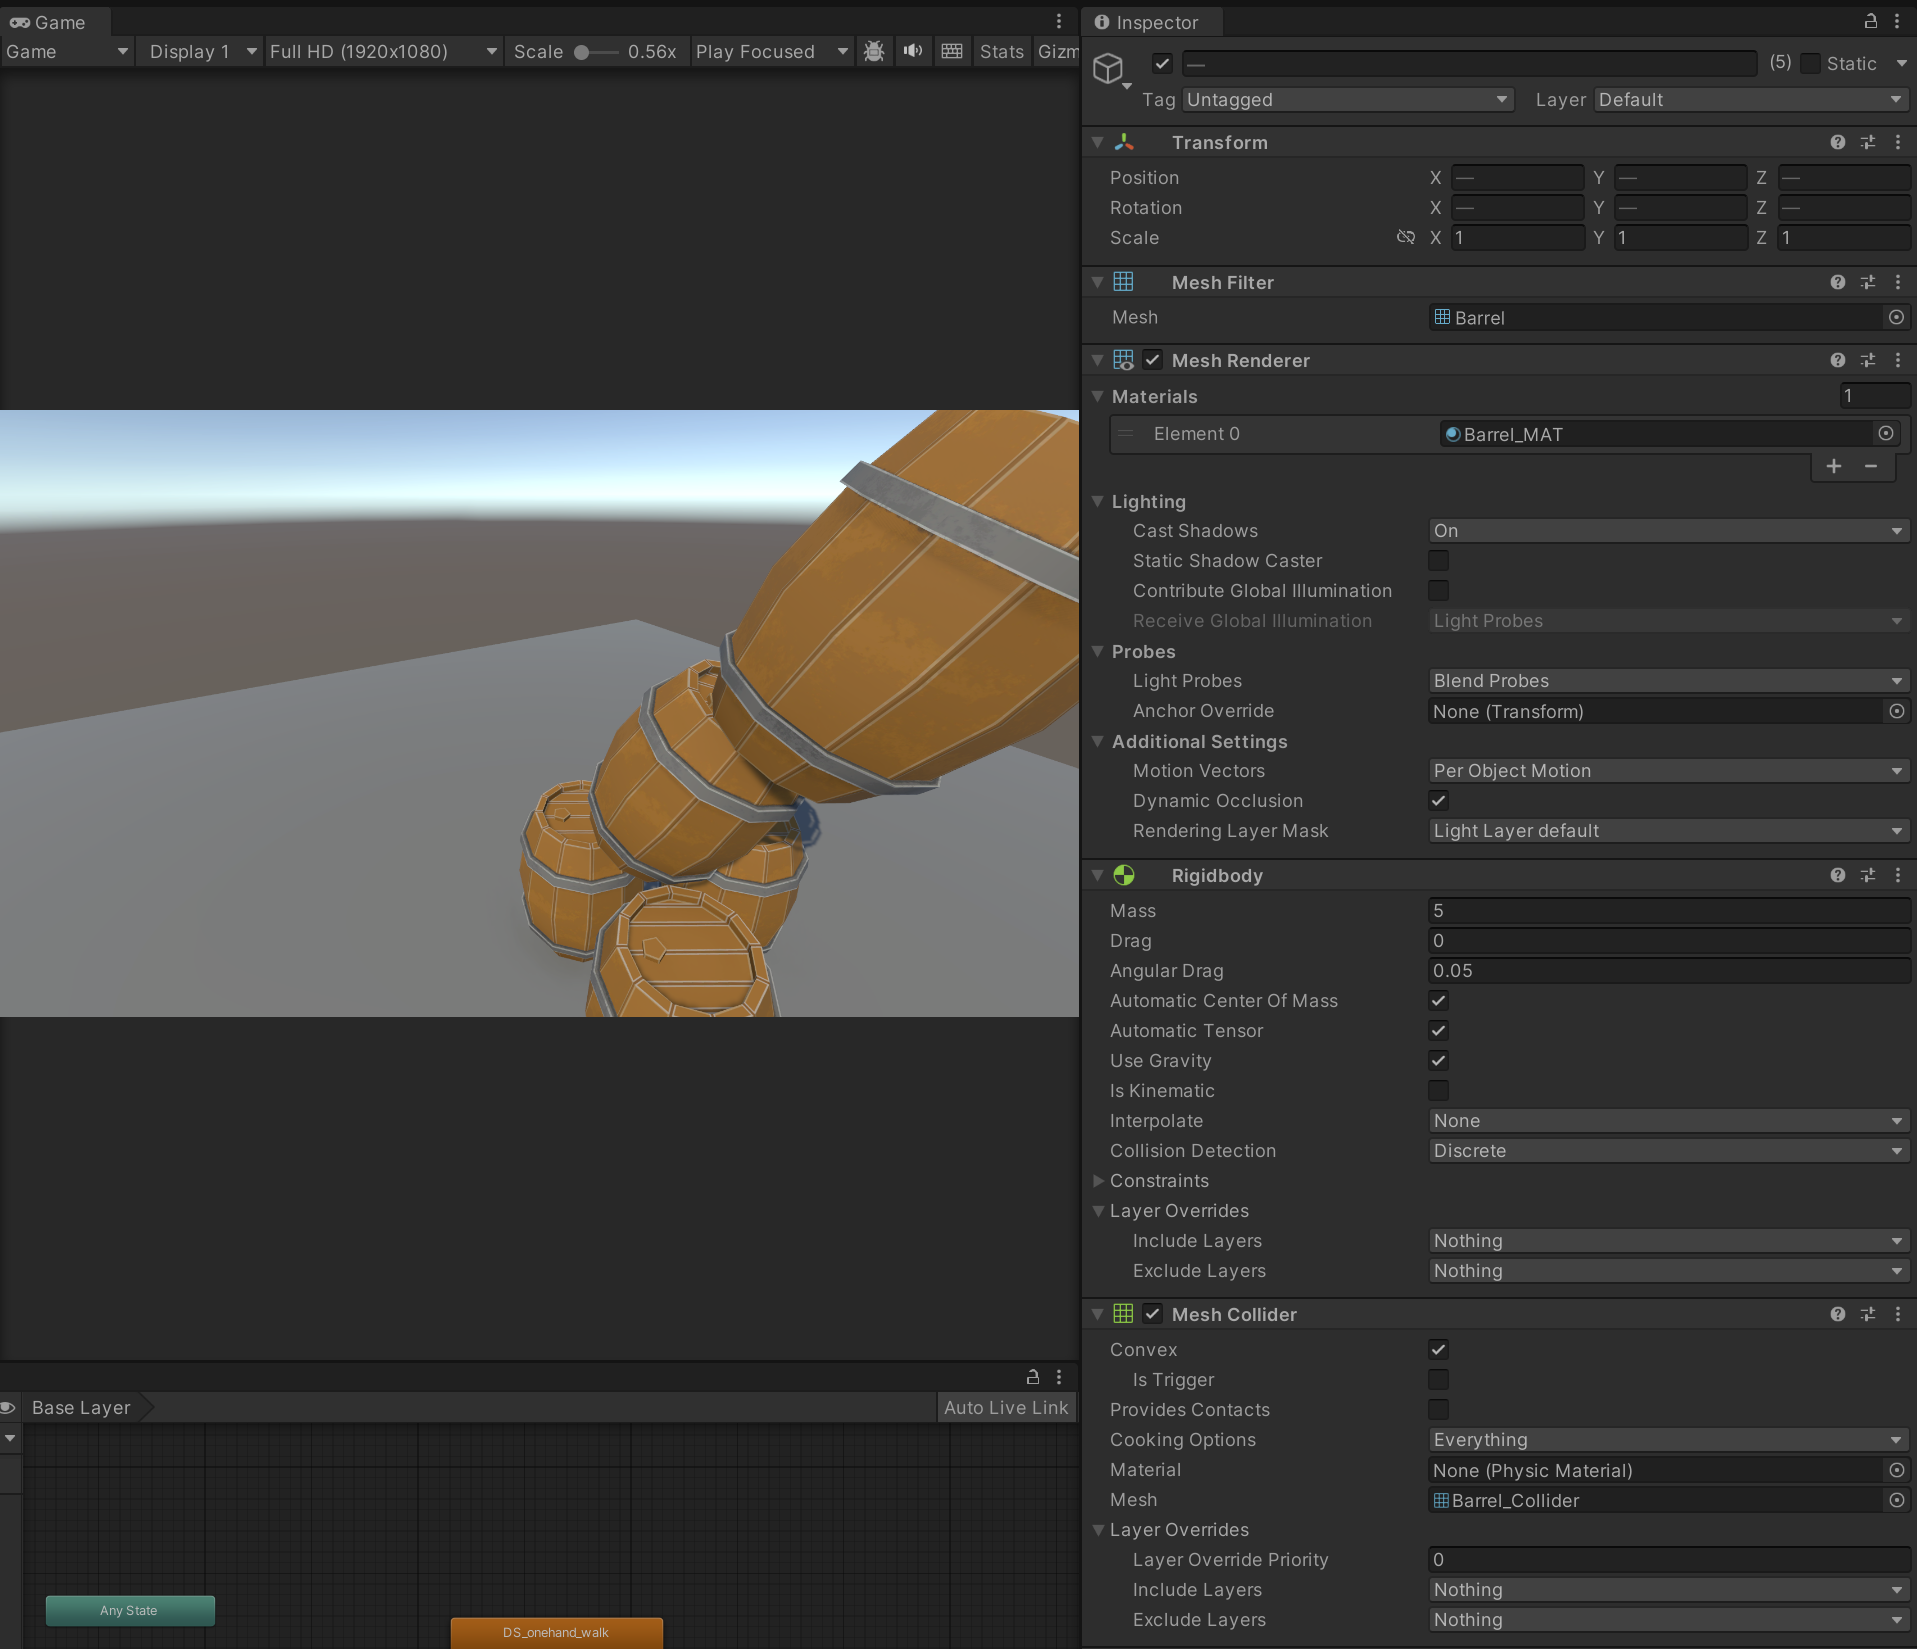Viewport: 1917px width, 1649px height.
Task: Enable Is Kinematic checkbox
Action: [x=1439, y=1091]
